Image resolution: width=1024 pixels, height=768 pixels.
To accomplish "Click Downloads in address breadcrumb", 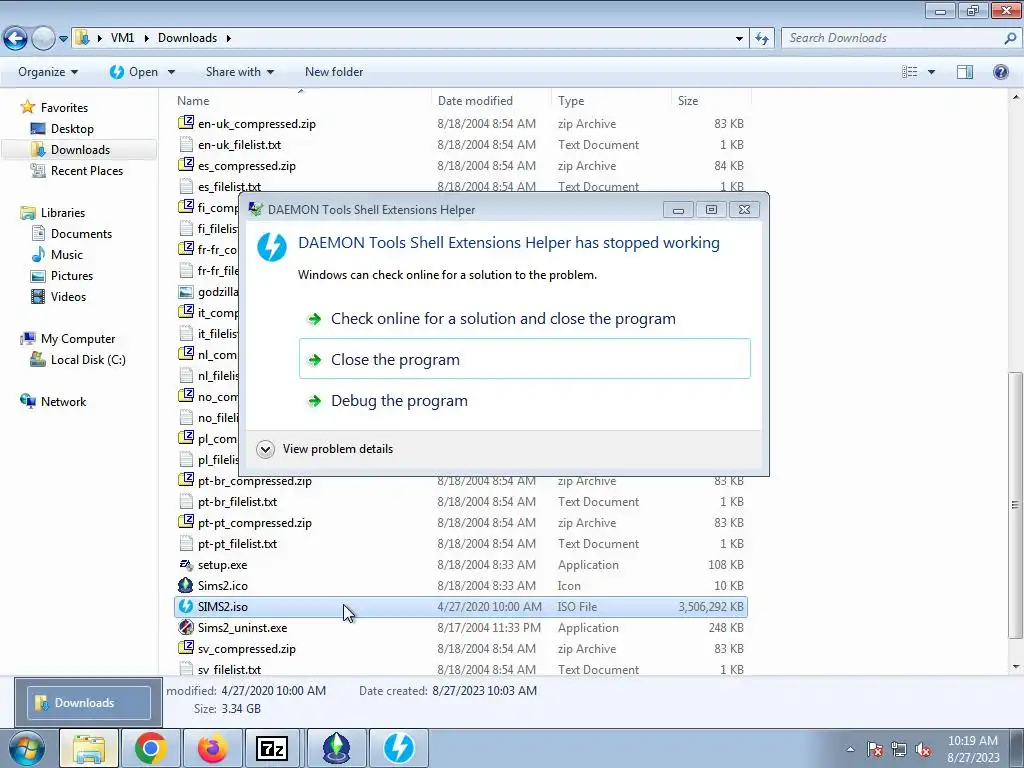I will pyautogui.click(x=187, y=38).
